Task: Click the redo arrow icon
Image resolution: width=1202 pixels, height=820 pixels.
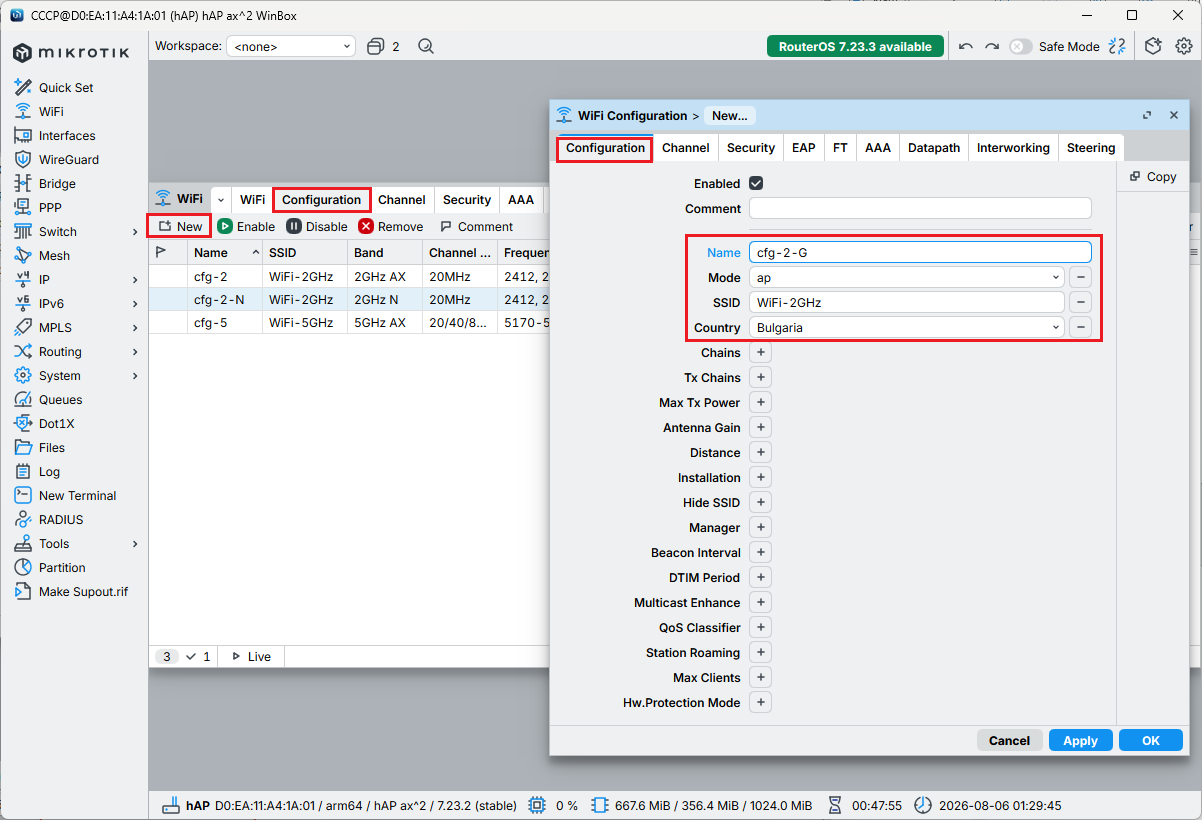Action: pyautogui.click(x=992, y=46)
